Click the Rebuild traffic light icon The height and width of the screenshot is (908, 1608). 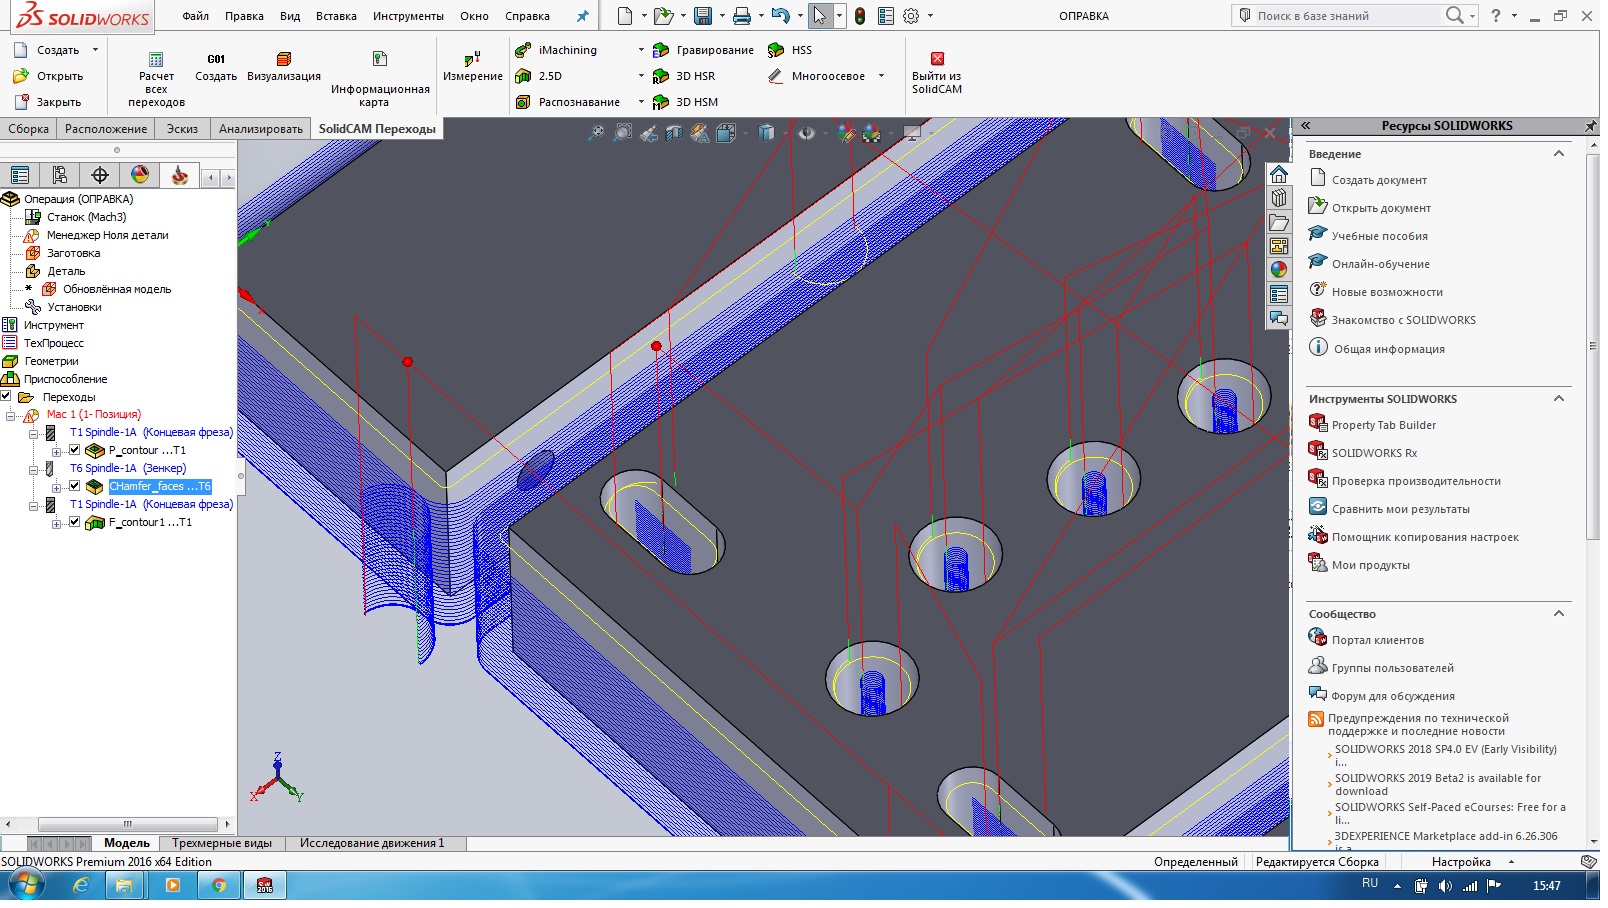(x=860, y=16)
